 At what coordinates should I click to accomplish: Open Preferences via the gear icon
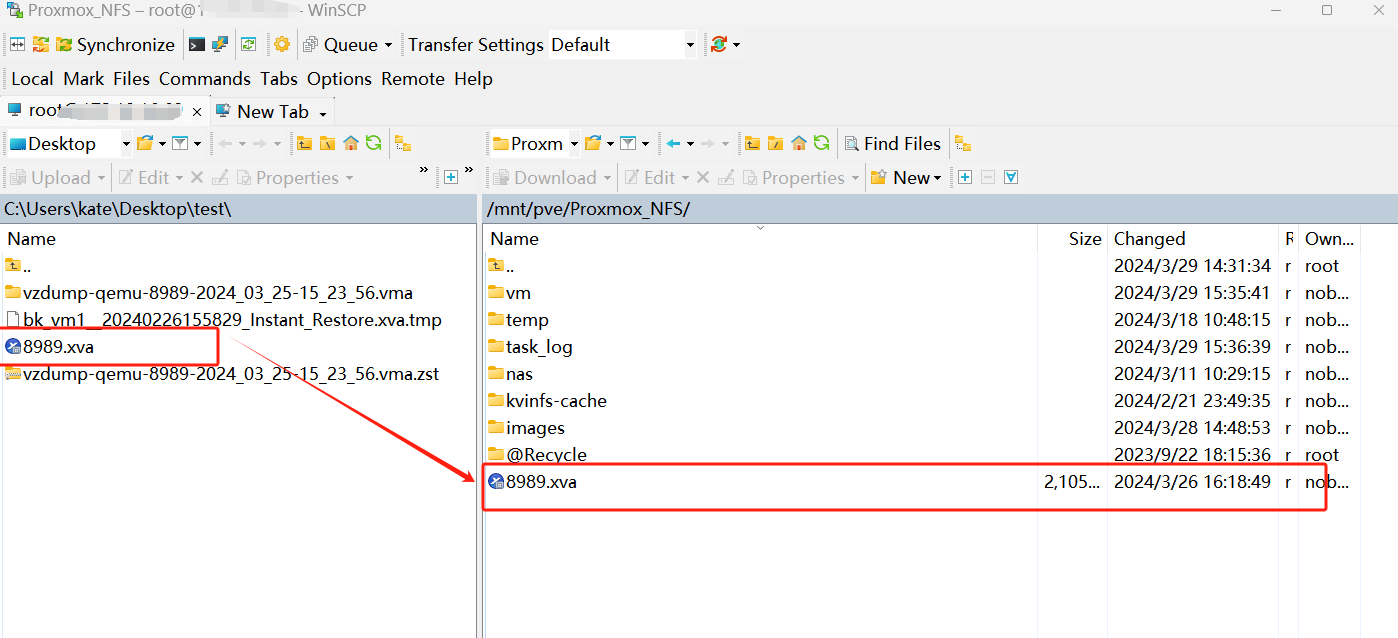click(282, 44)
